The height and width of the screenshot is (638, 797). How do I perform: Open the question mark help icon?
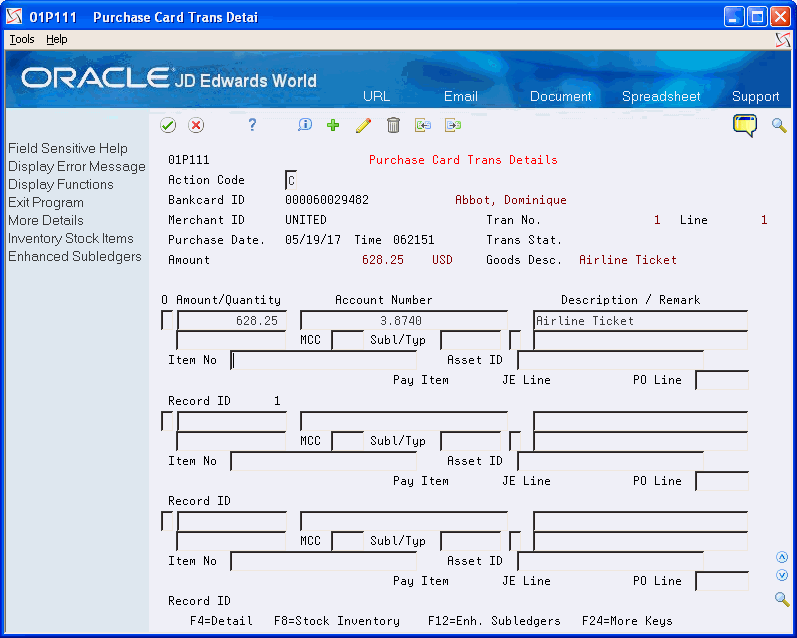(x=252, y=125)
